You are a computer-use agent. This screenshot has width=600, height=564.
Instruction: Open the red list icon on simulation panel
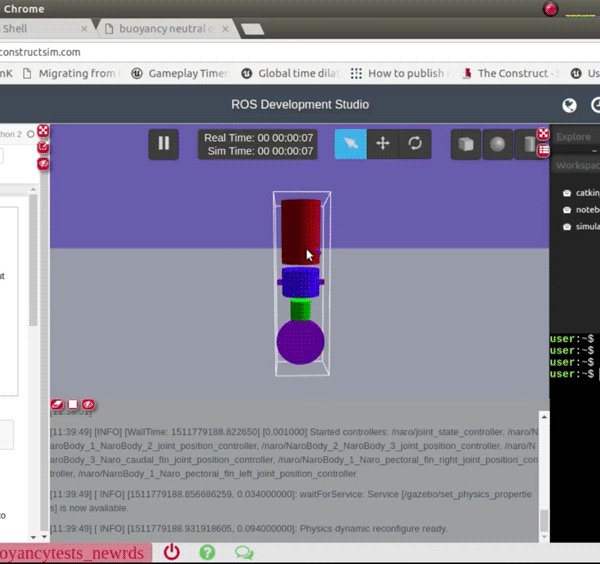pyautogui.click(x=543, y=150)
